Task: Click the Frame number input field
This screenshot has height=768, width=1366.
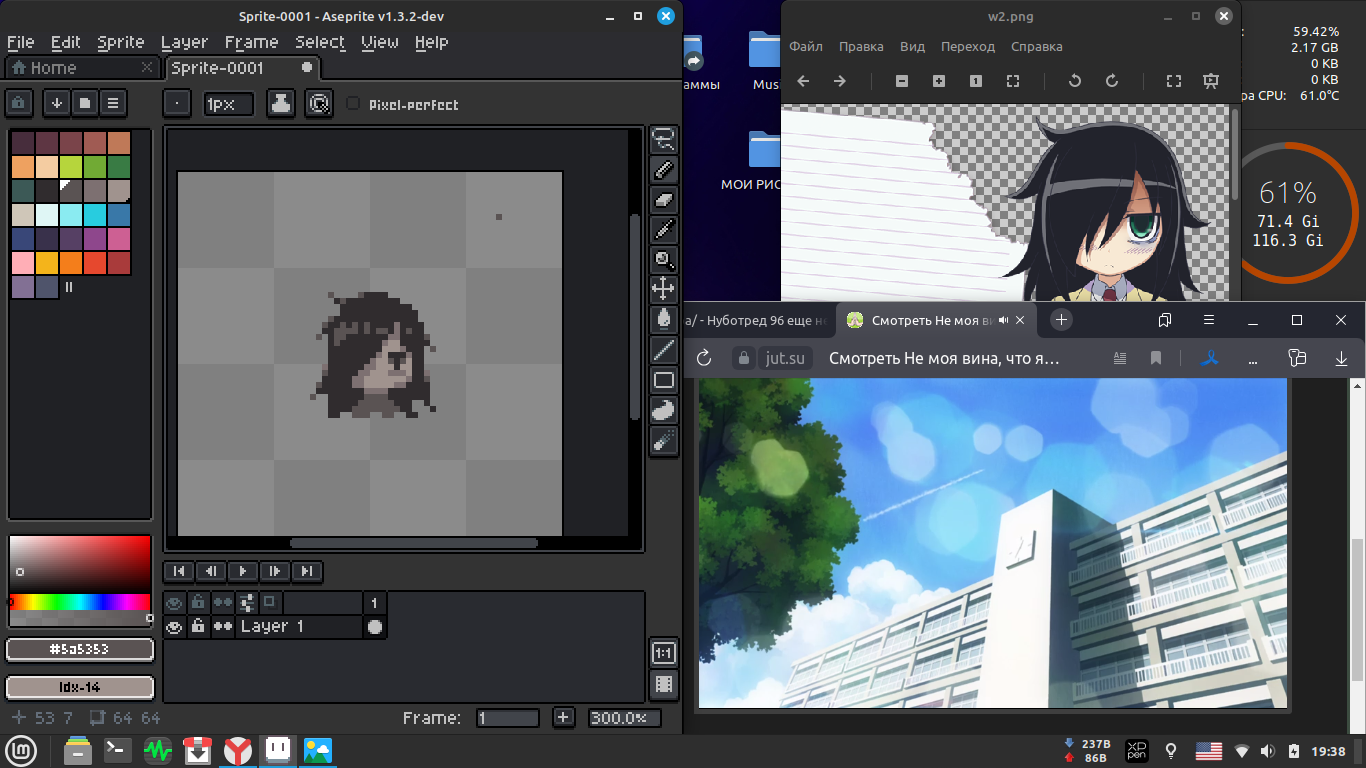Action: [508, 718]
